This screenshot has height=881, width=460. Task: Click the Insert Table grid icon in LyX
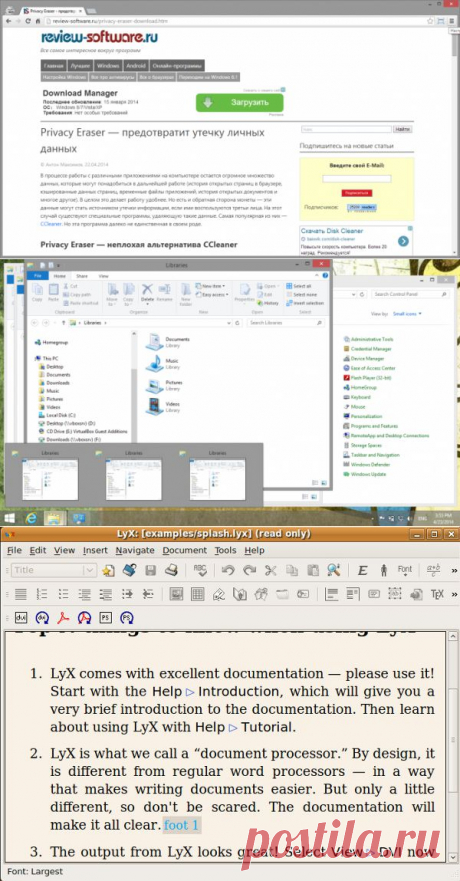coord(198,594)
